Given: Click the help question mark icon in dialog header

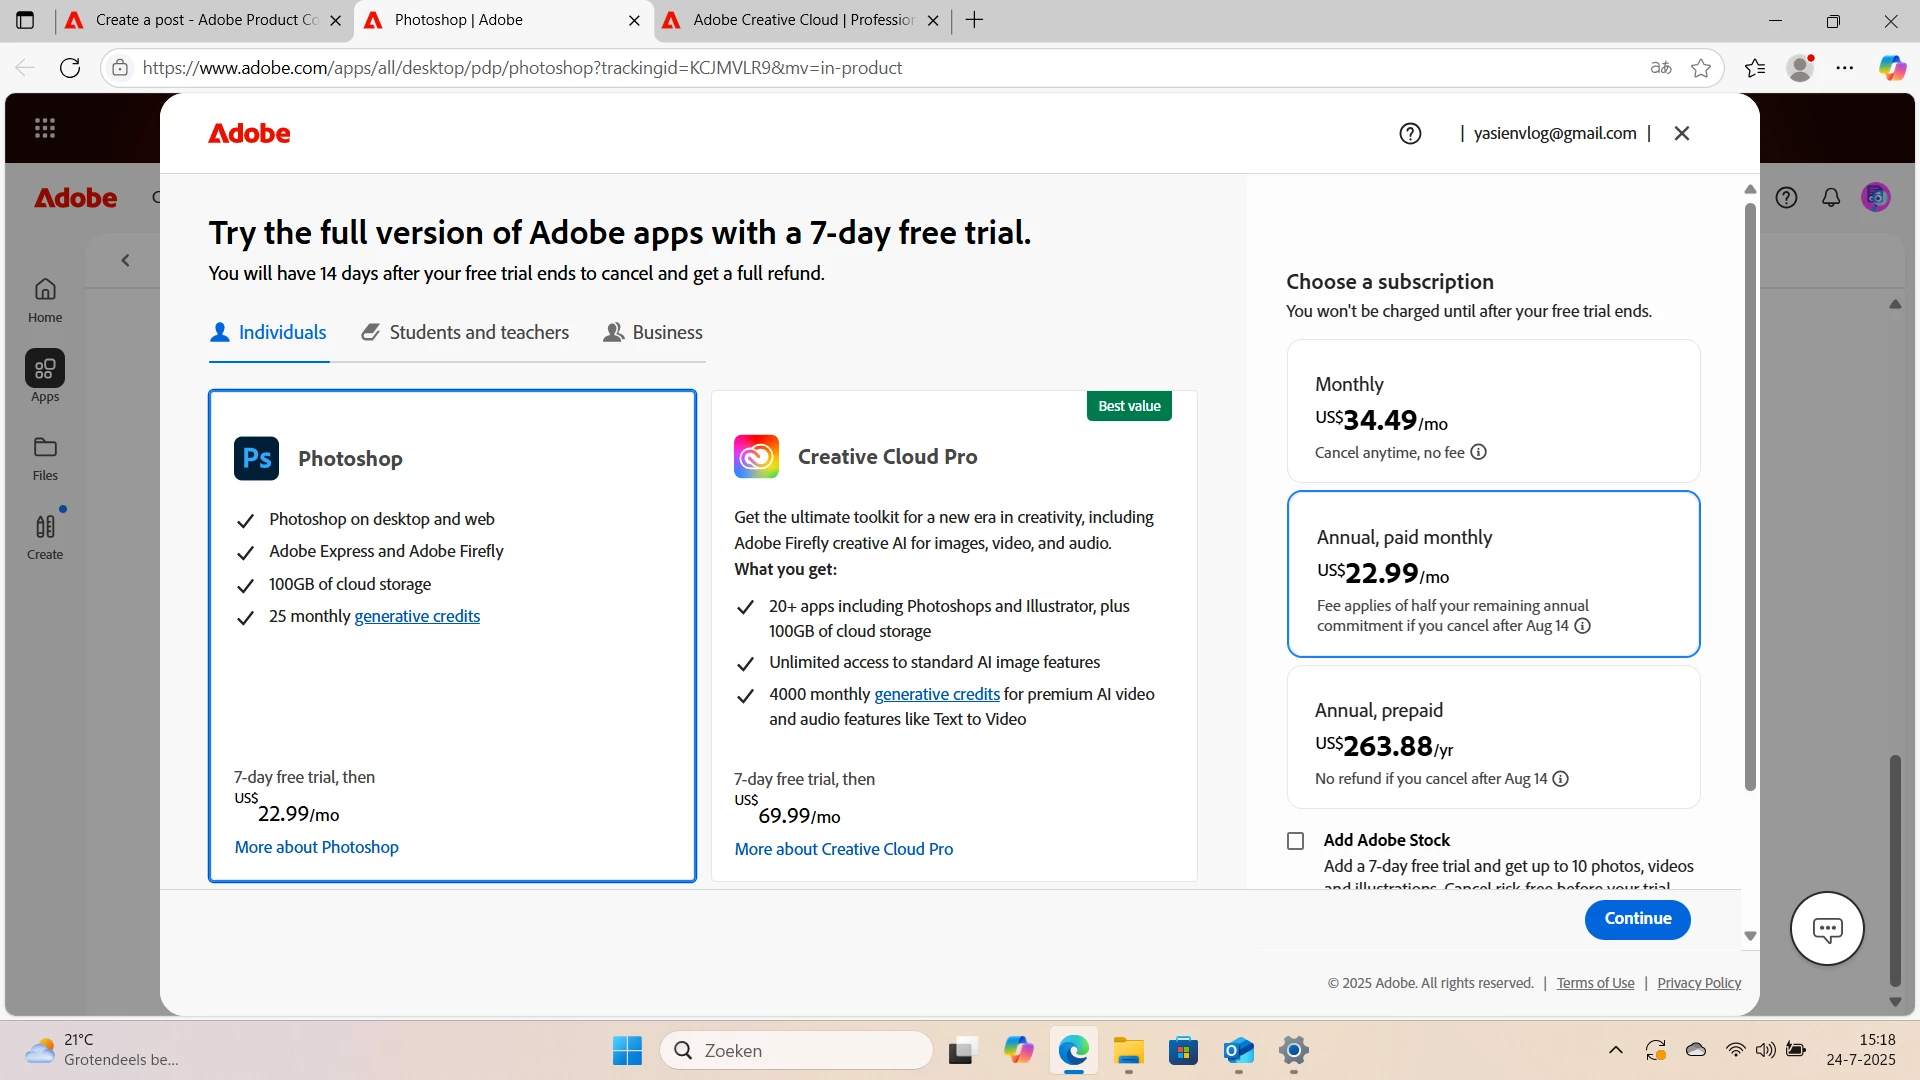Looking at the screenshot, I should [1410, 134].
